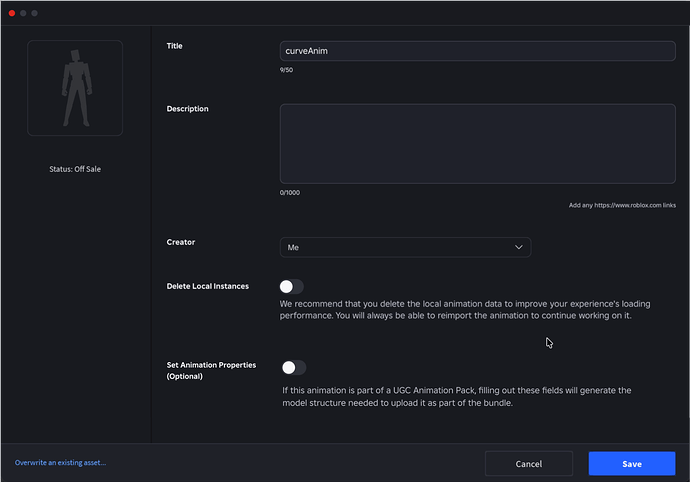Click the Title field label

coord(174,46)
